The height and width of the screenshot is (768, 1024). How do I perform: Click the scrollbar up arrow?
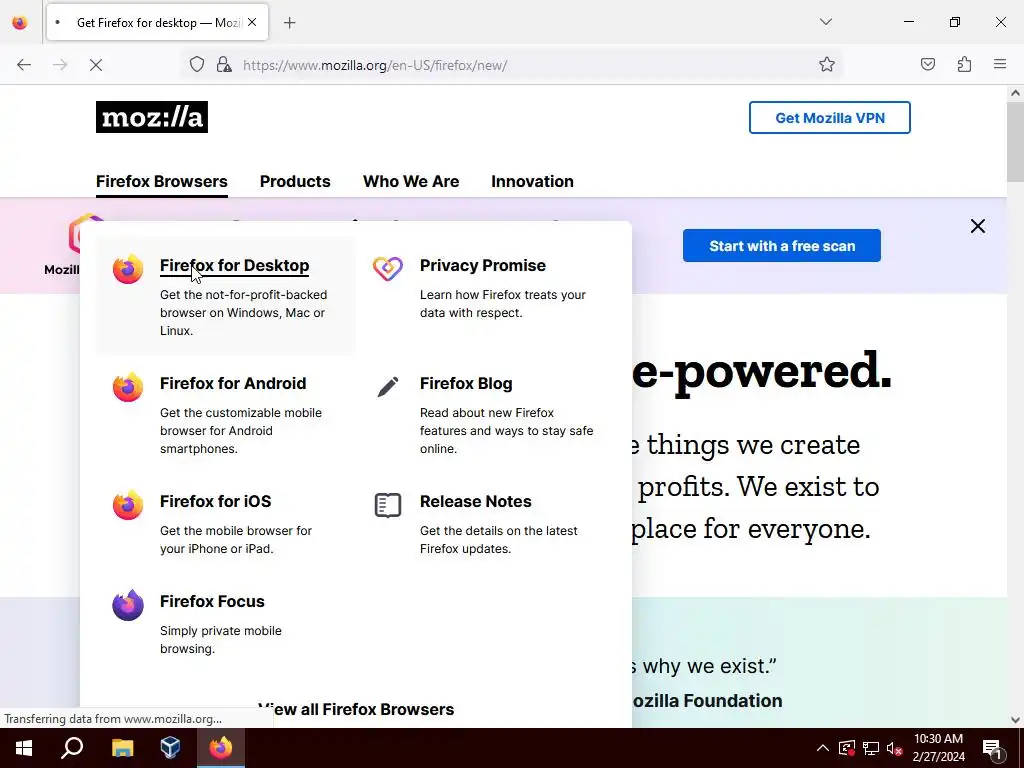click(1016, 93)
